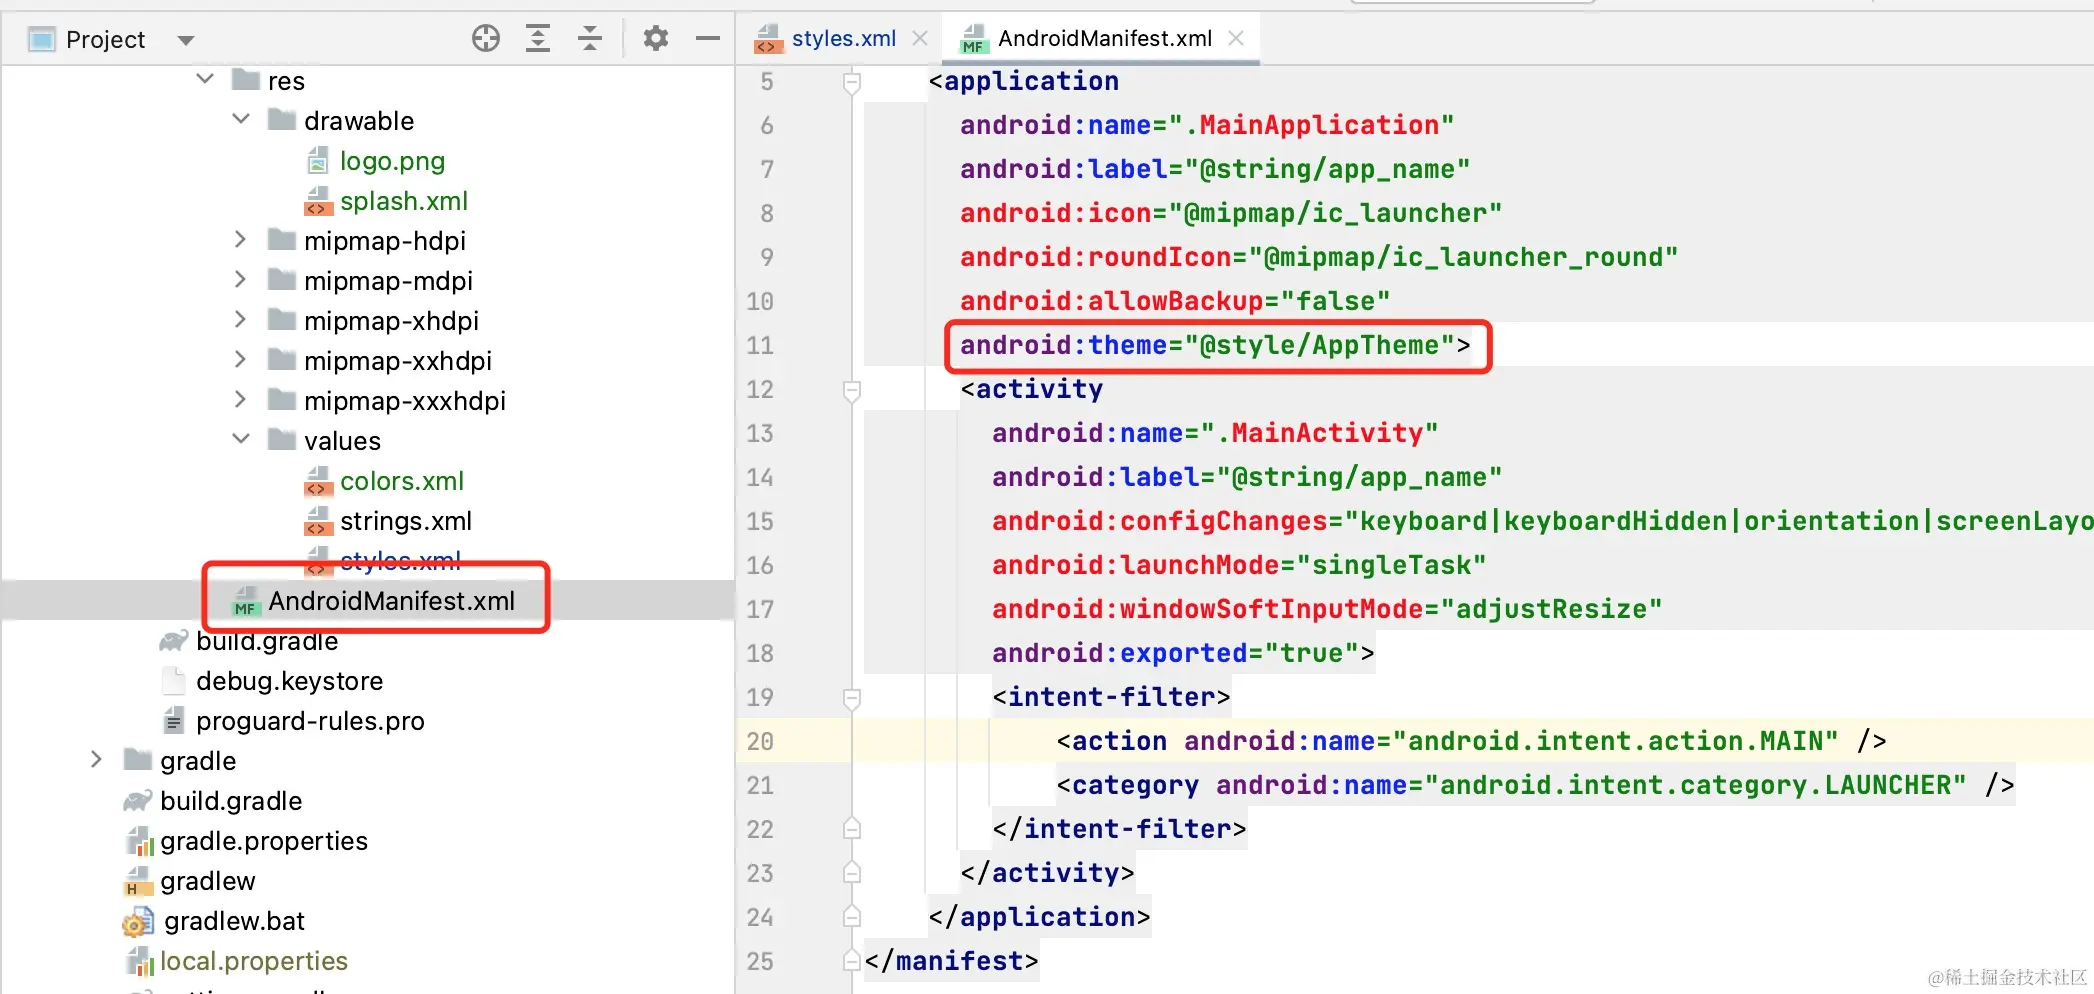This screenshot has height=994, width=2094.
Task: Click the android:exported="true" attribute
Action: pos(1175,653)
